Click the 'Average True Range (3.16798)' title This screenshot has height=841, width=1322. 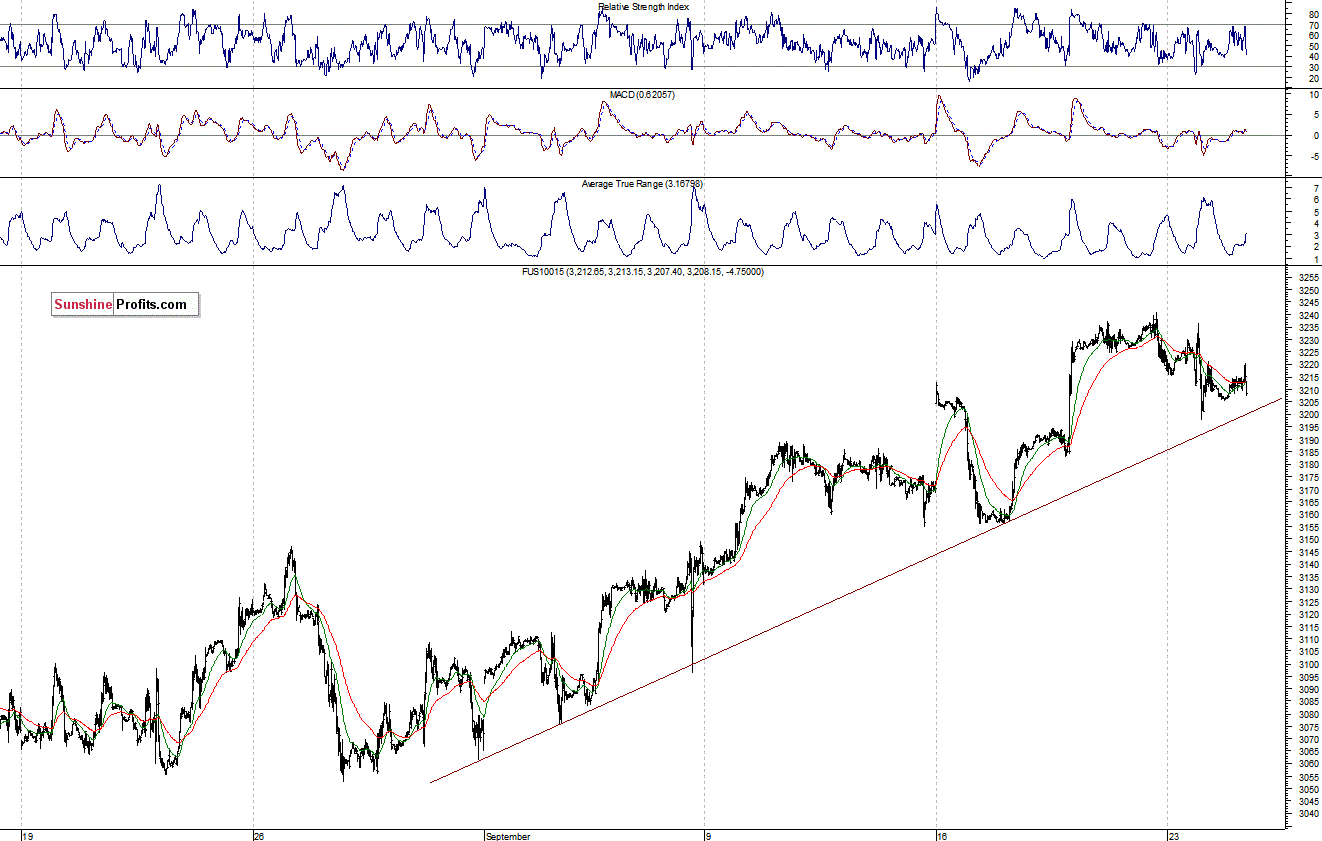(x=643, y=184)
